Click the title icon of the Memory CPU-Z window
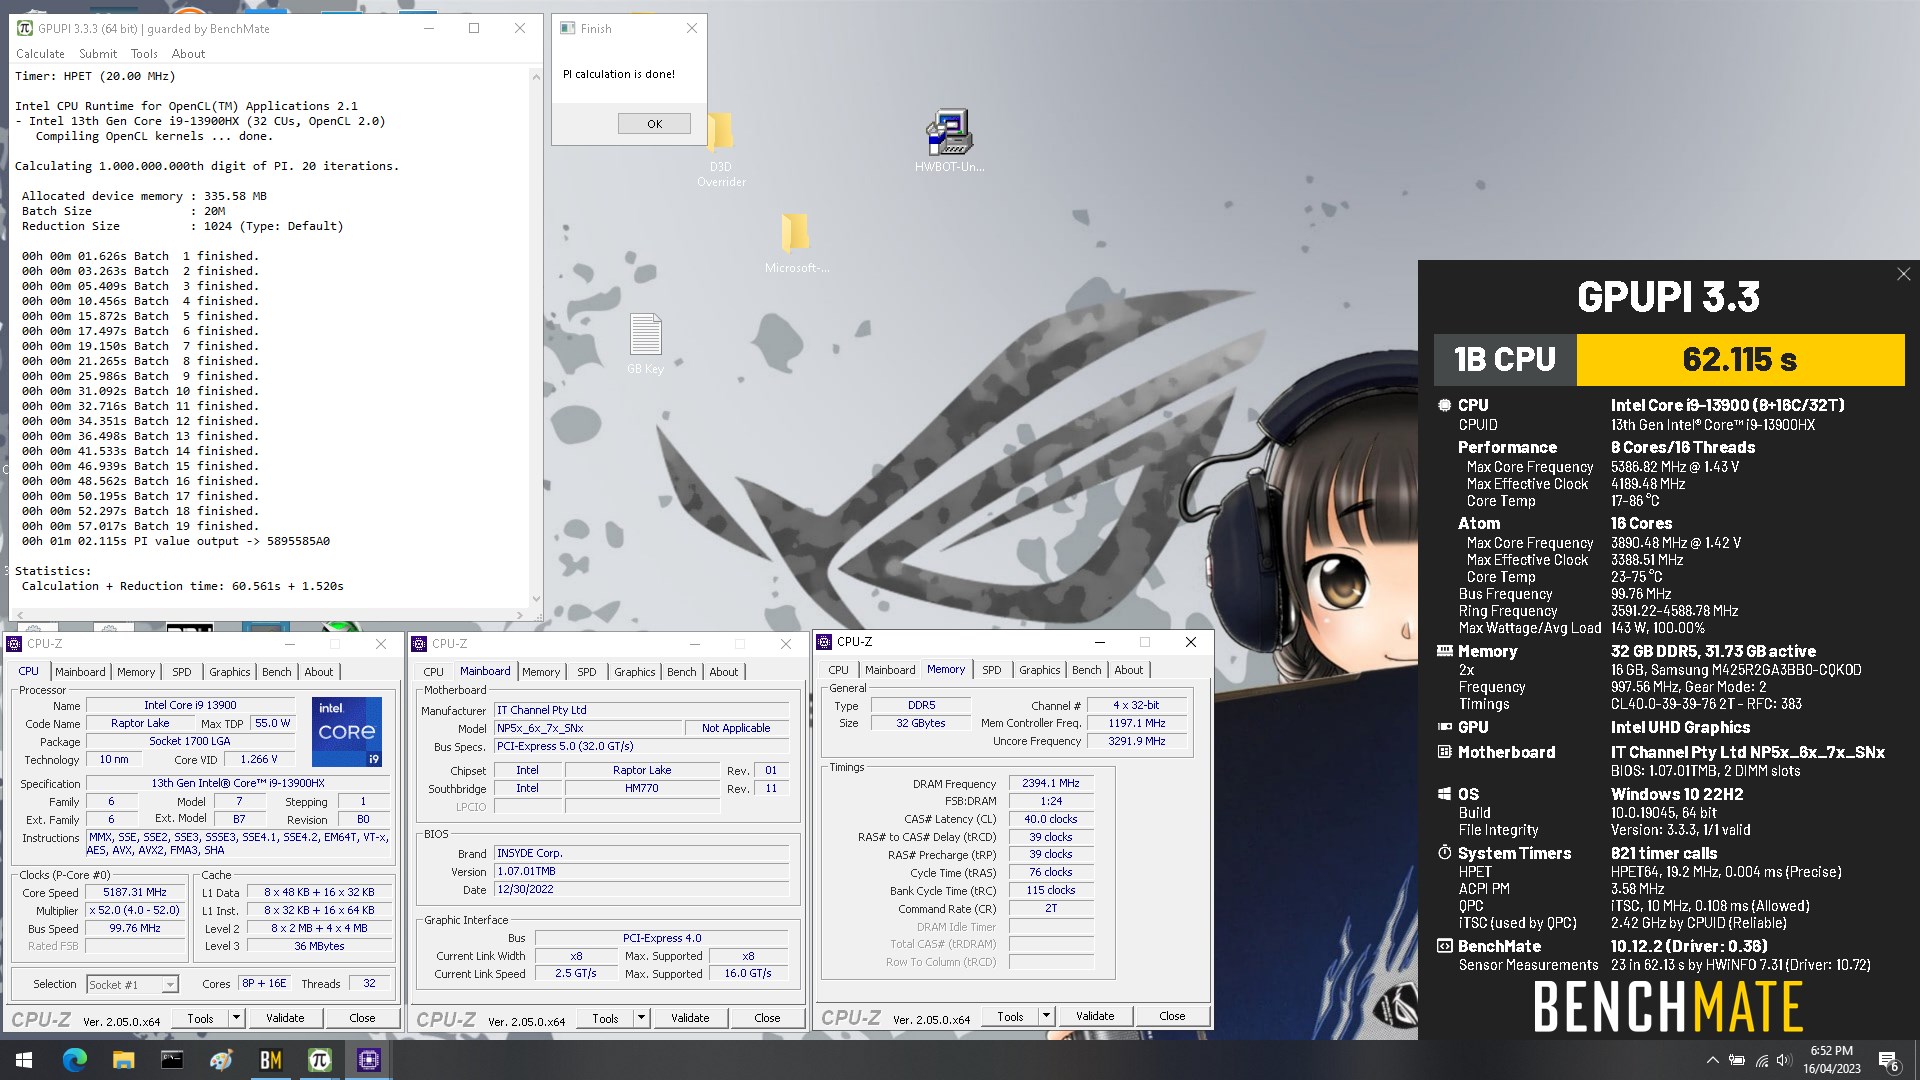The height and width of the screenshot is (1080, 1920). point(825,642)
